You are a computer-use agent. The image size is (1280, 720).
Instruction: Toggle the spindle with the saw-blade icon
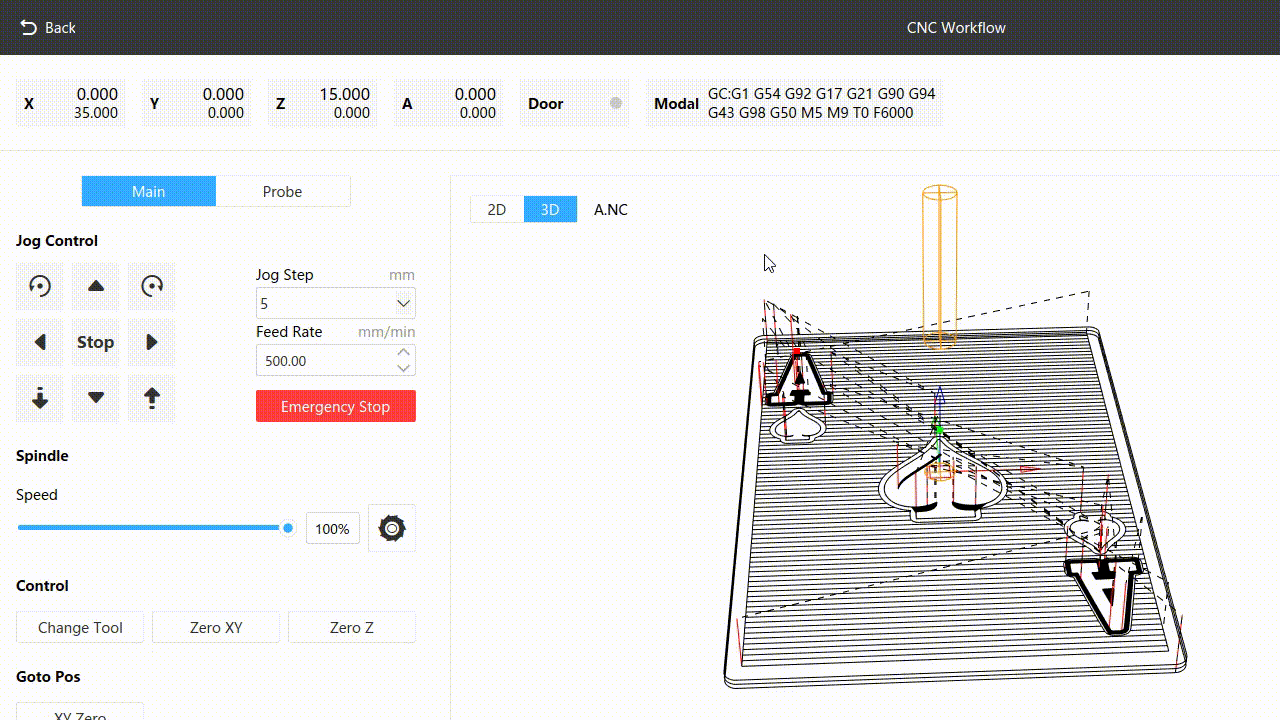coord(392,528)
